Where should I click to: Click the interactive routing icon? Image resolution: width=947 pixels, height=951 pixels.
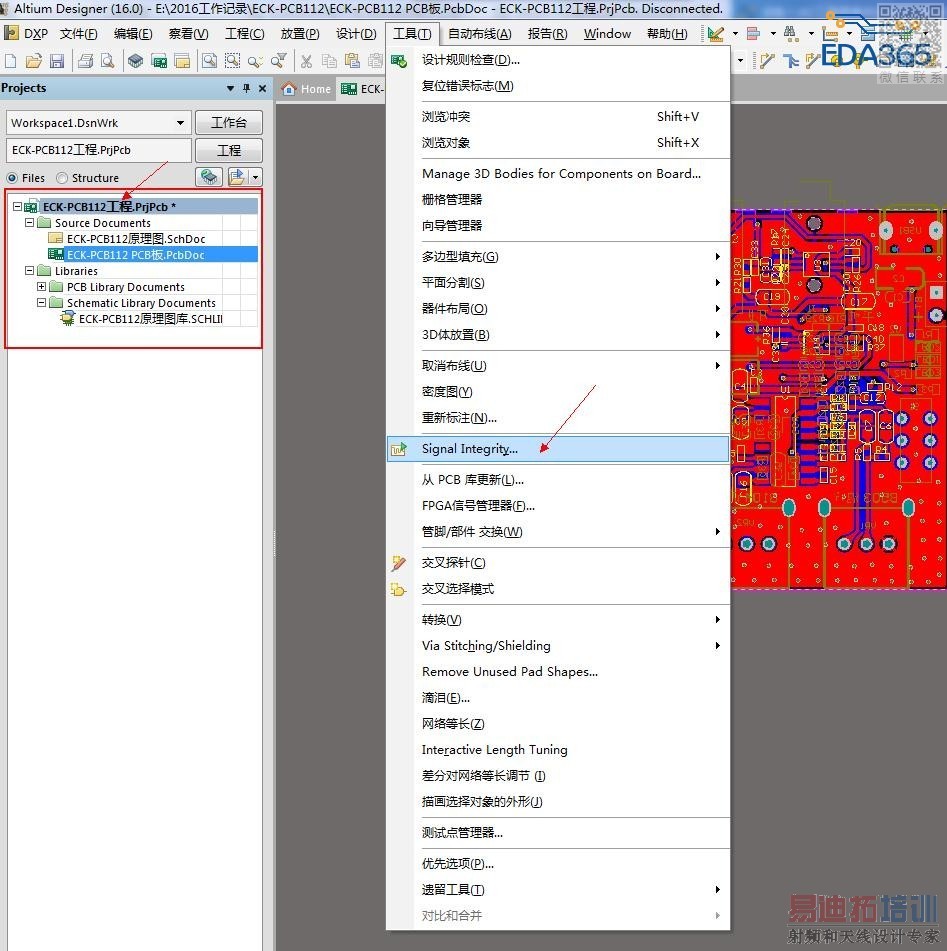(x=767, y=60)
